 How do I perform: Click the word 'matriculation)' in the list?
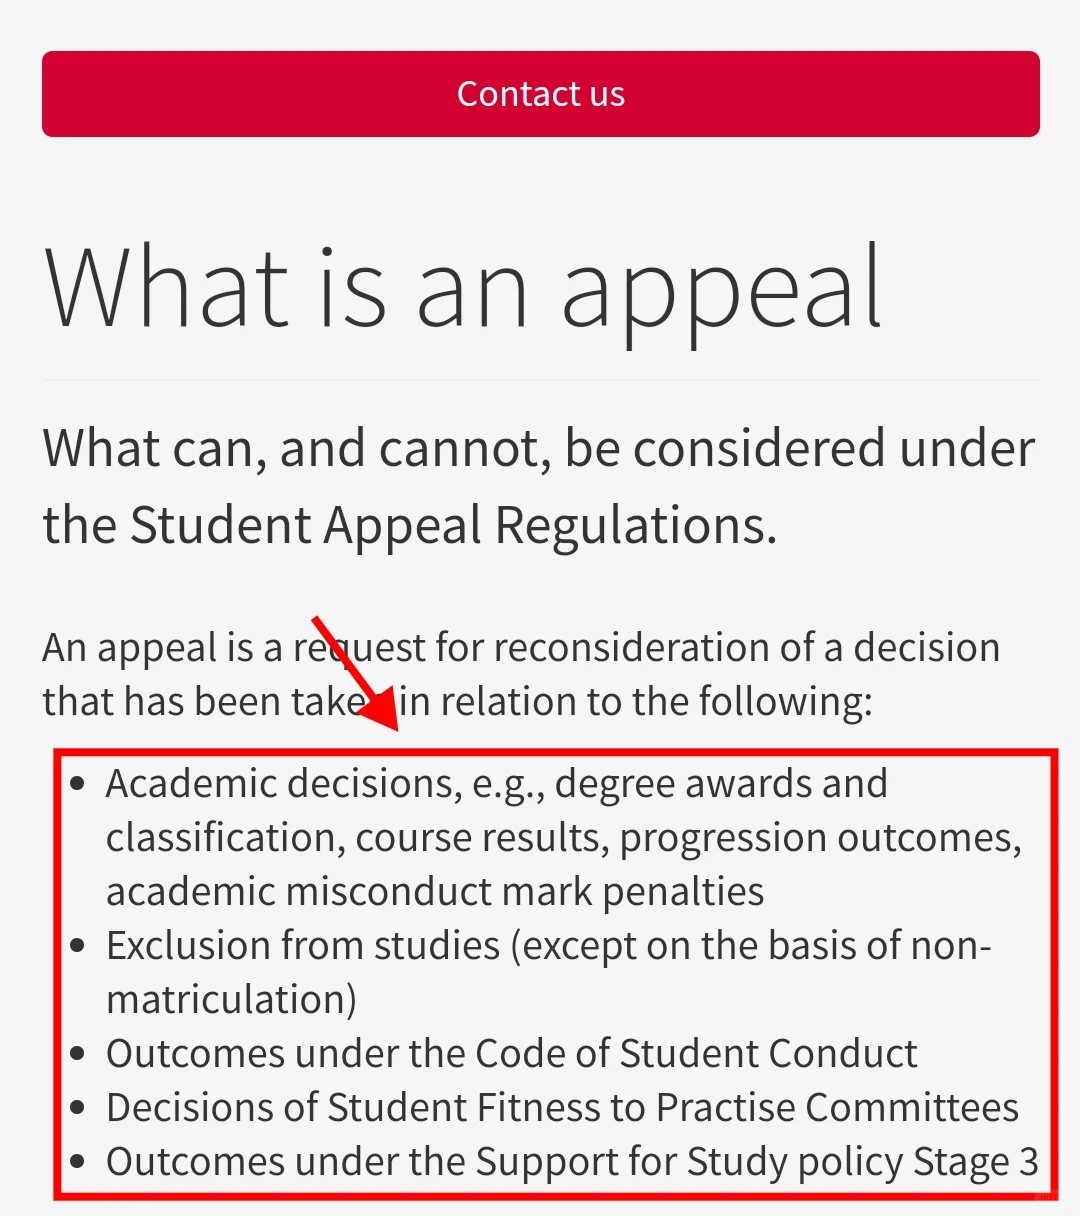pyautogui.click(x=231, y=1000)
